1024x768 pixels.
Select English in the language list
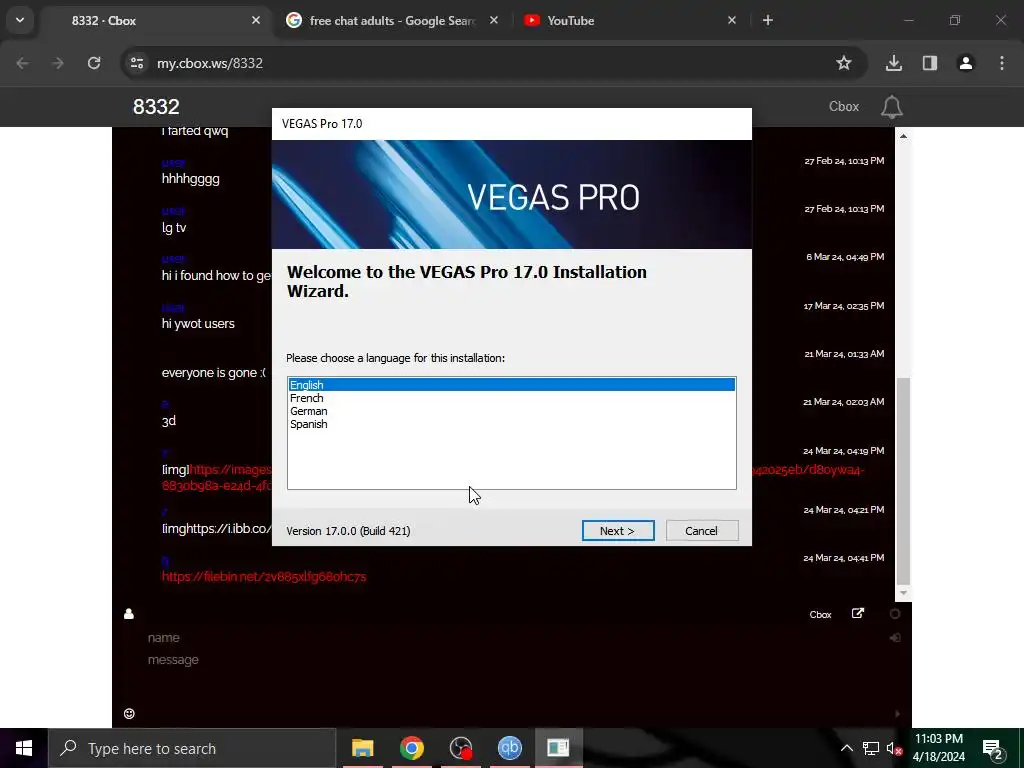tap(511, 385)
